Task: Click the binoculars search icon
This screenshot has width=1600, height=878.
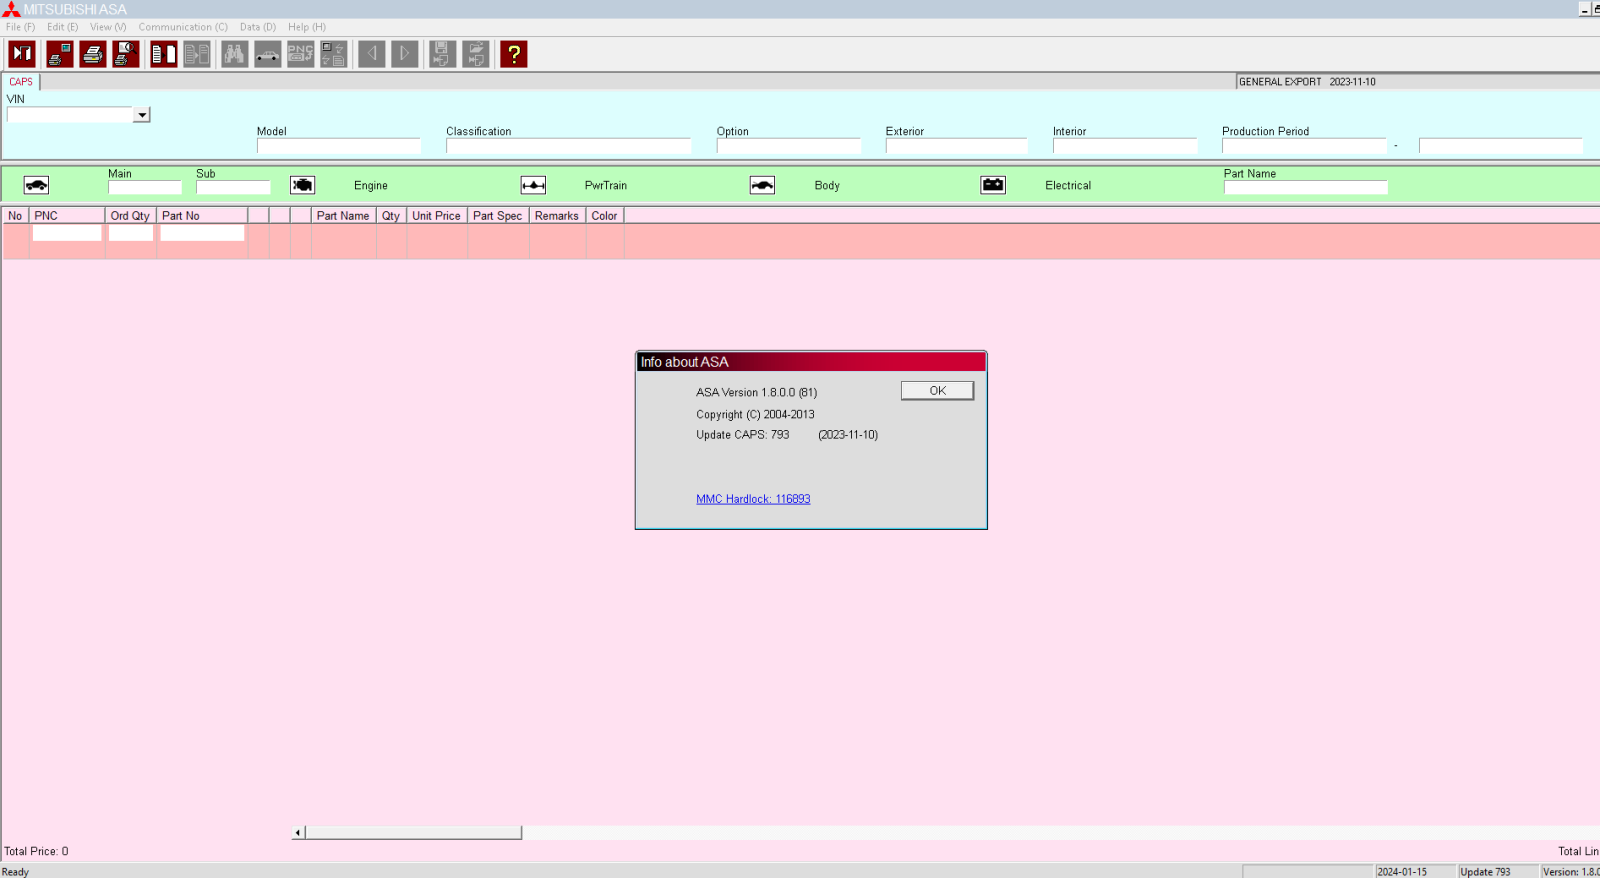Action: coord(234,54)
